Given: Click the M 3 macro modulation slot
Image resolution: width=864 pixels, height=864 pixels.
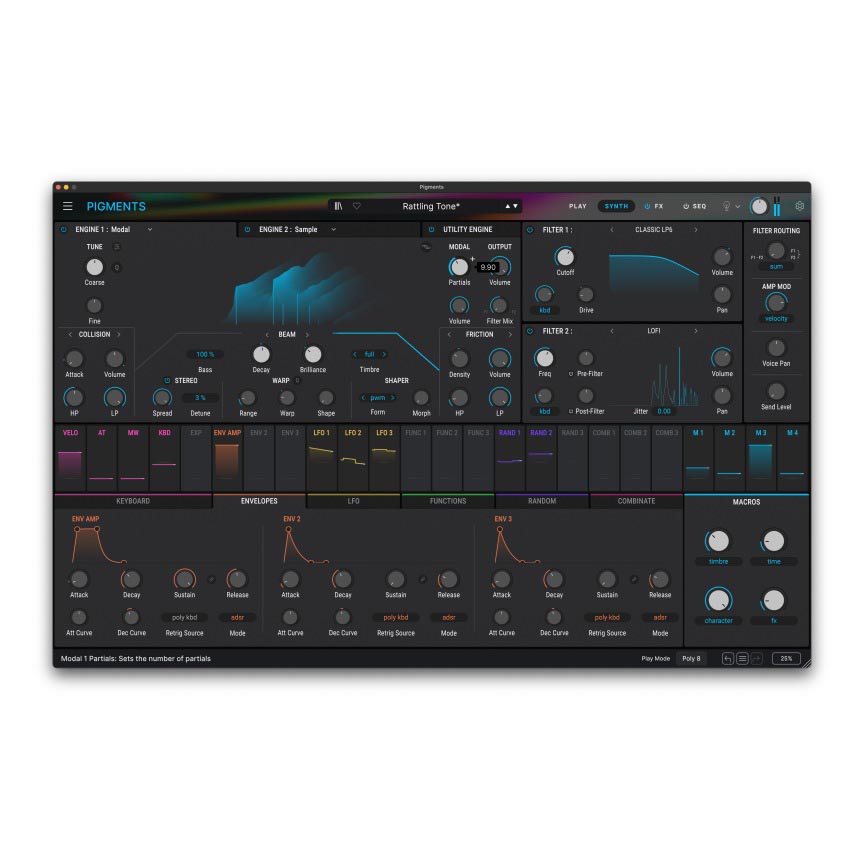Looking at the screenshot, I should point(760,457).
